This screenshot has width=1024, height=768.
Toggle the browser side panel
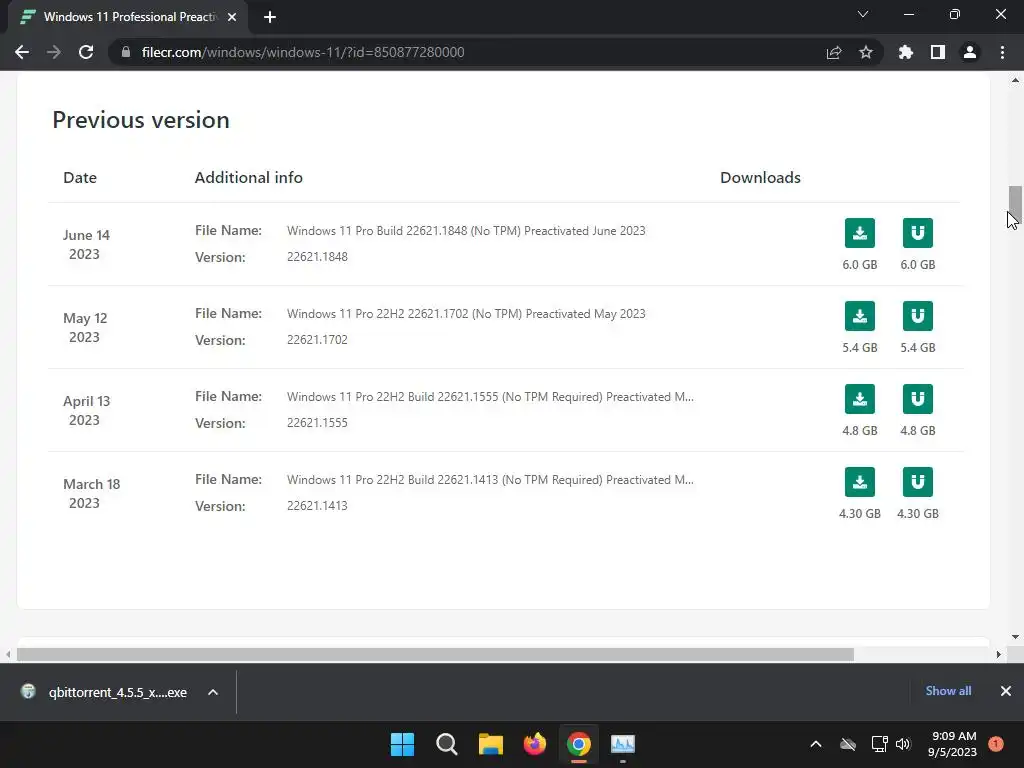[x=937, y=52]
